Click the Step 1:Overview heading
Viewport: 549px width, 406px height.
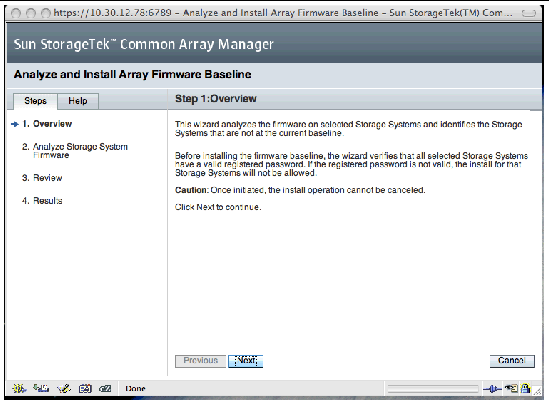point(216,99)
